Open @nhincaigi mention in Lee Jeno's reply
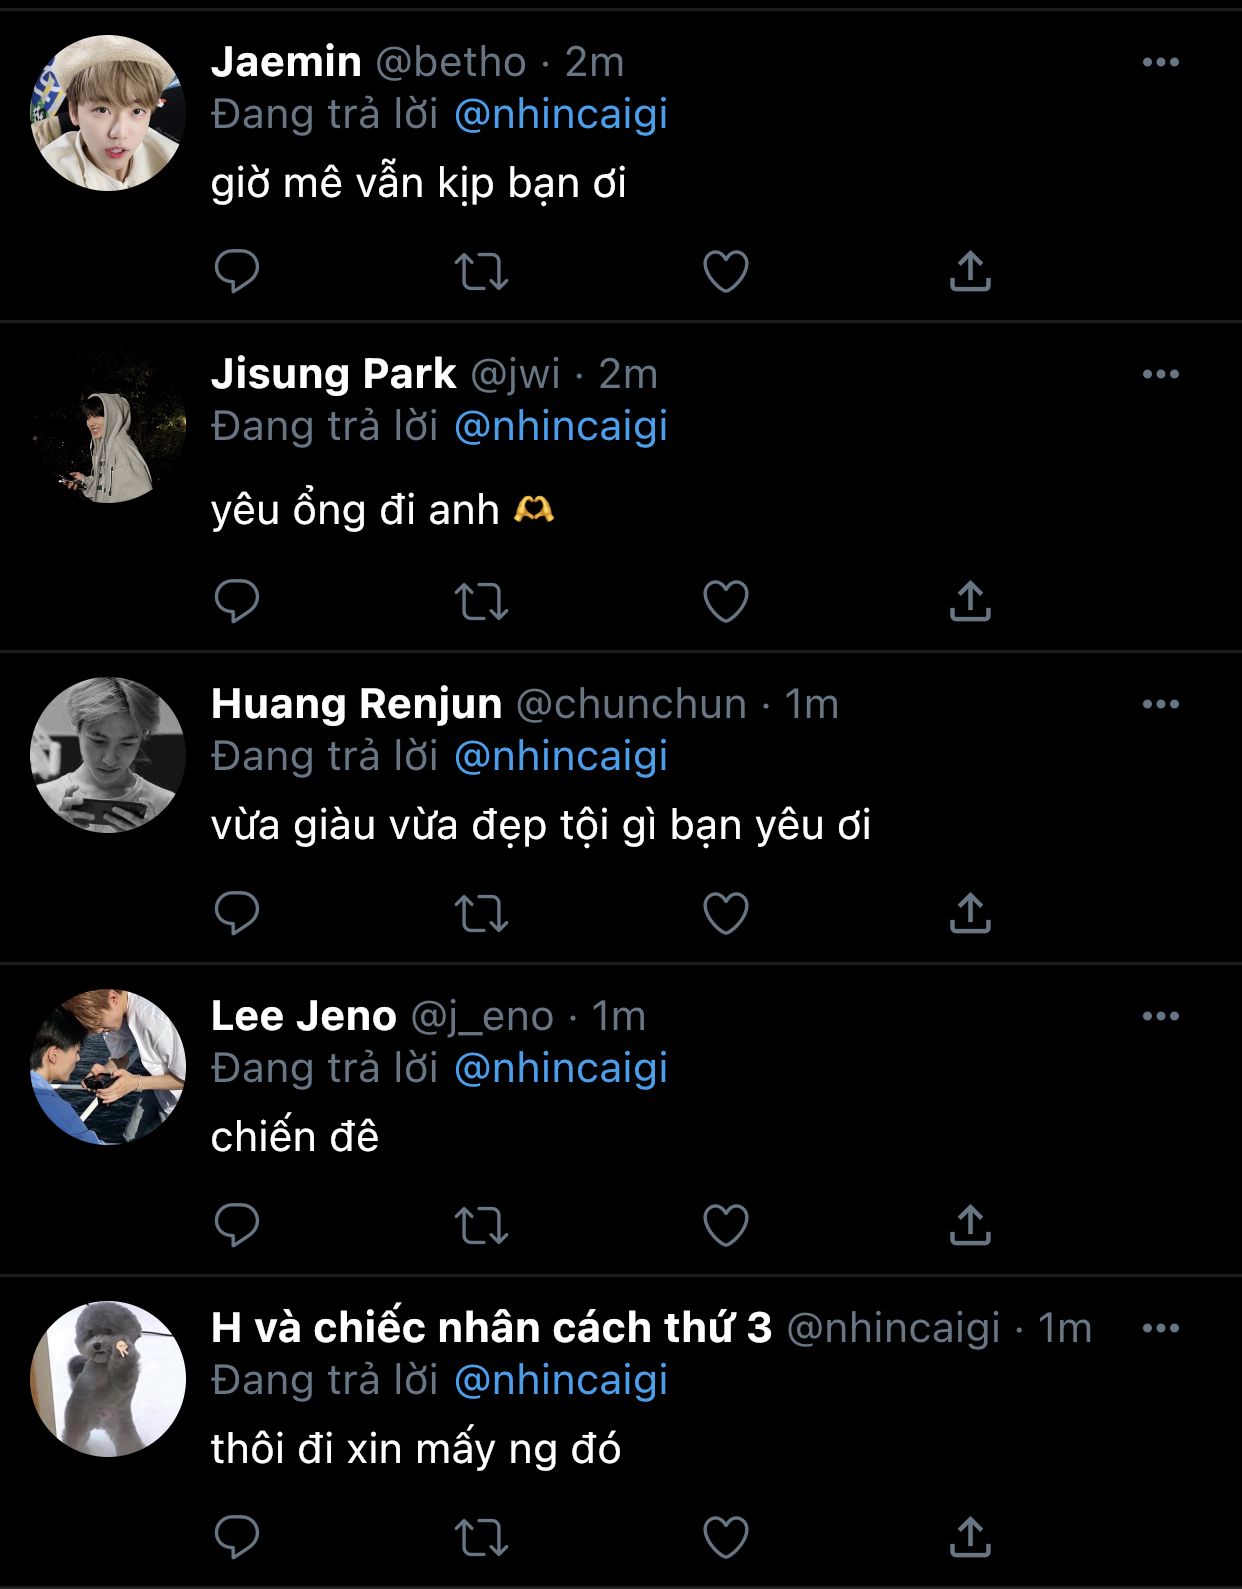 561,1068
